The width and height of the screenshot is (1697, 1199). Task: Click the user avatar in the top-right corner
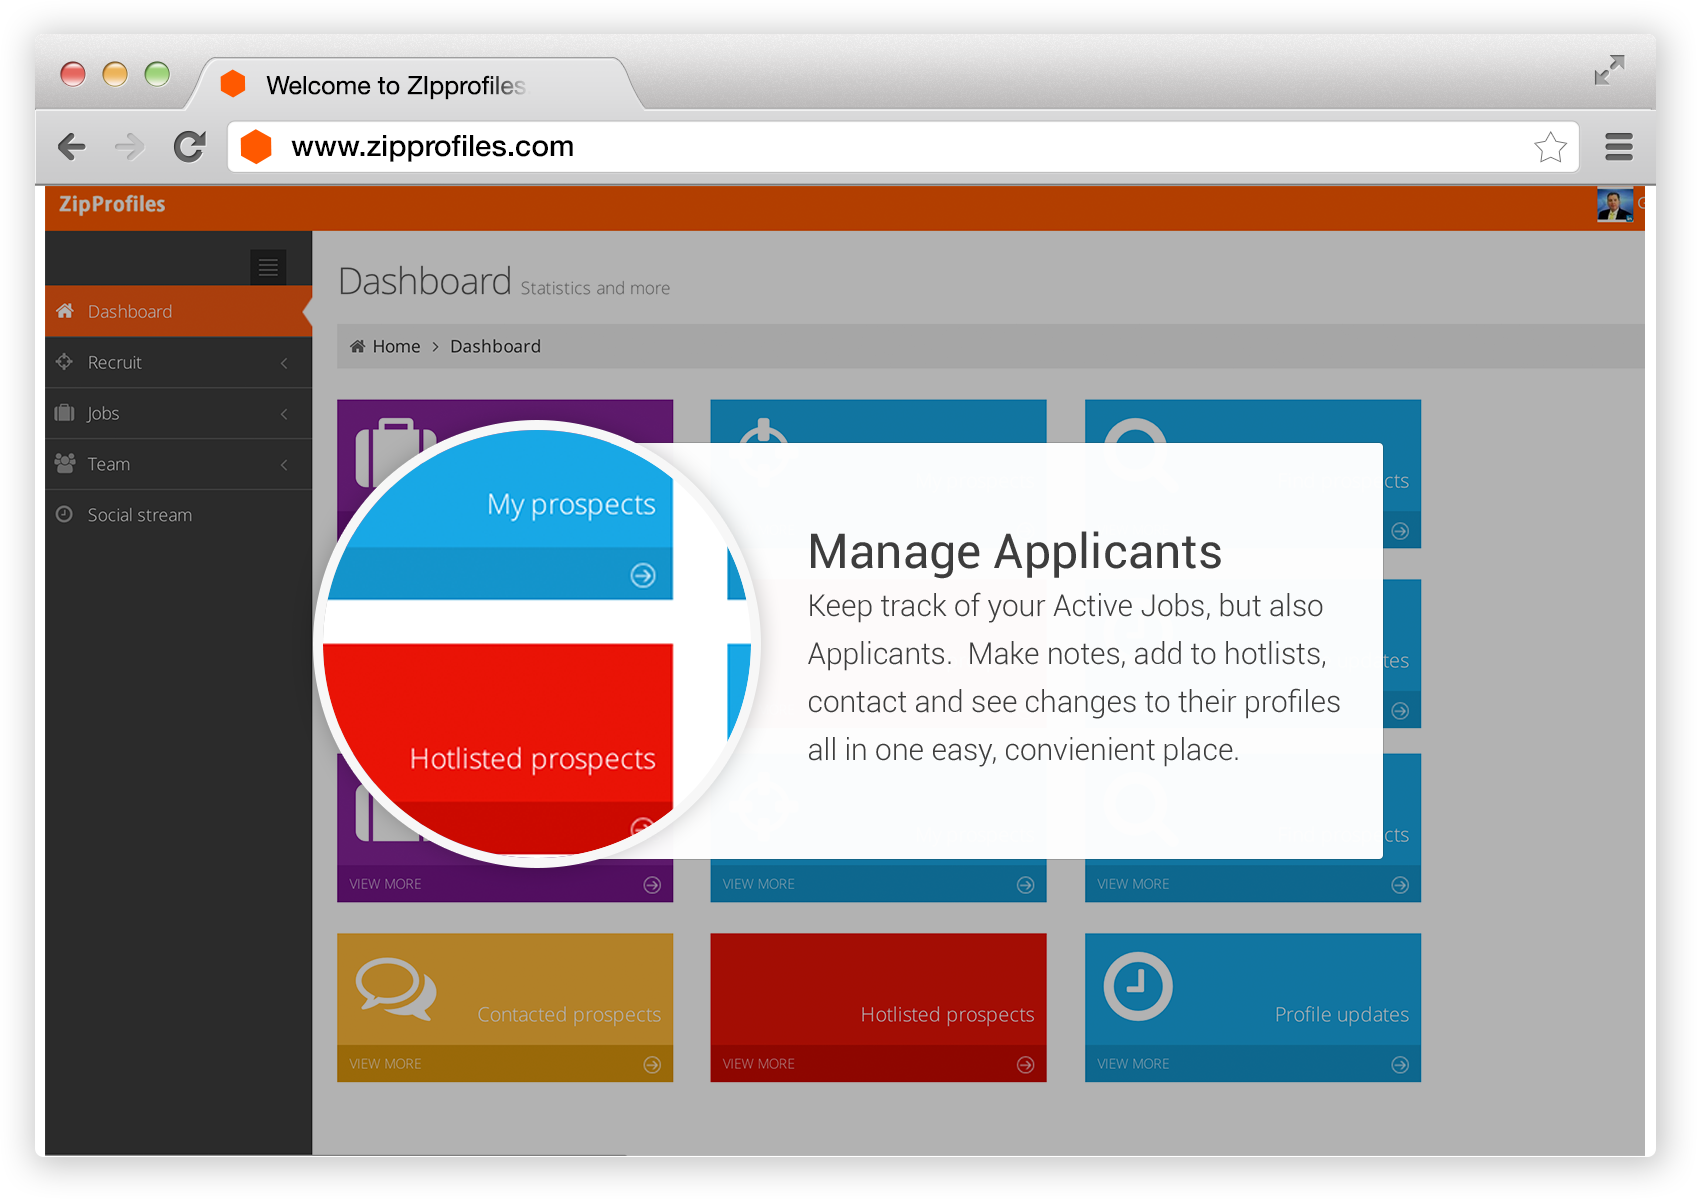click(1614, 205)
